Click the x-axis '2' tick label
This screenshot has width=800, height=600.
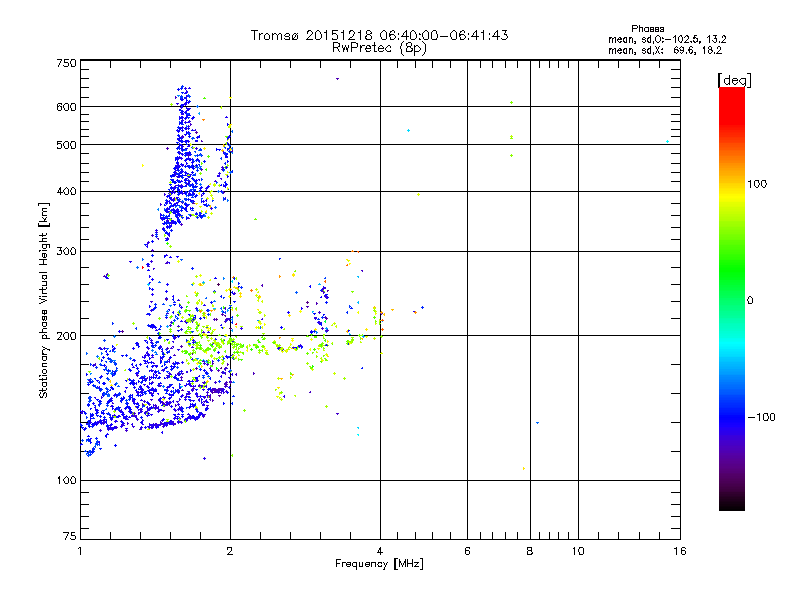230,551
